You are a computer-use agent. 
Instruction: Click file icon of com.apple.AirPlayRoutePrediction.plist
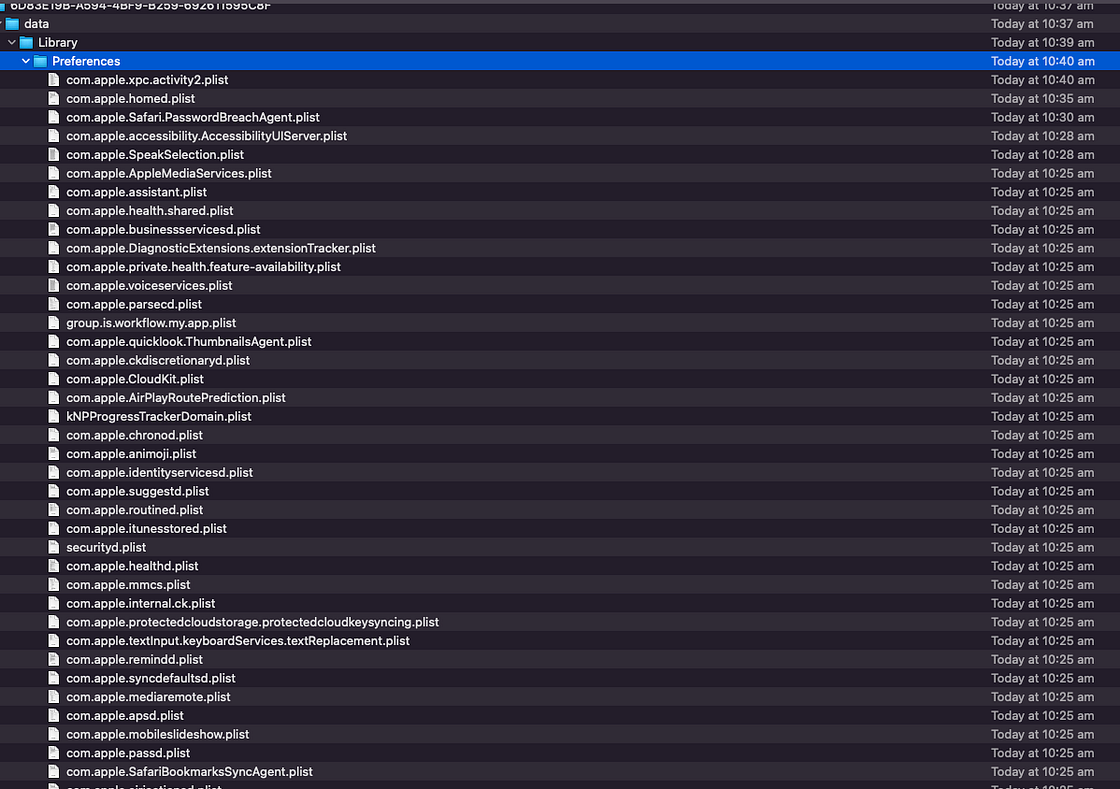click(x=54, y=398)
